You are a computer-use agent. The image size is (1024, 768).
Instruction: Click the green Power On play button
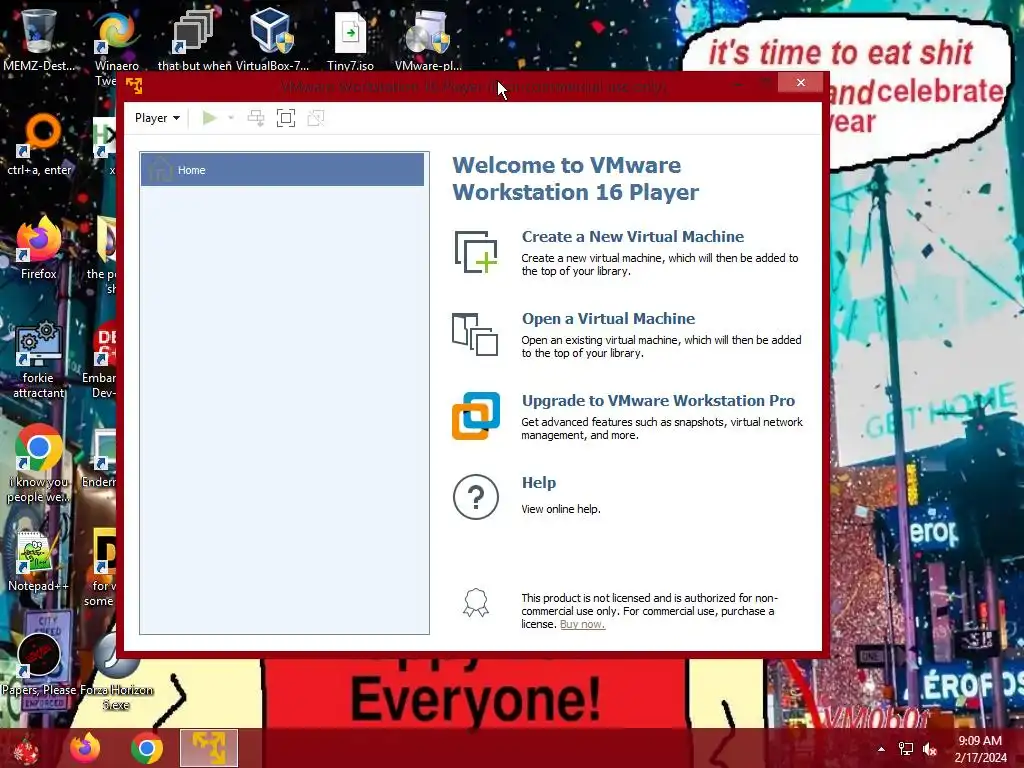tap(210, 118)
